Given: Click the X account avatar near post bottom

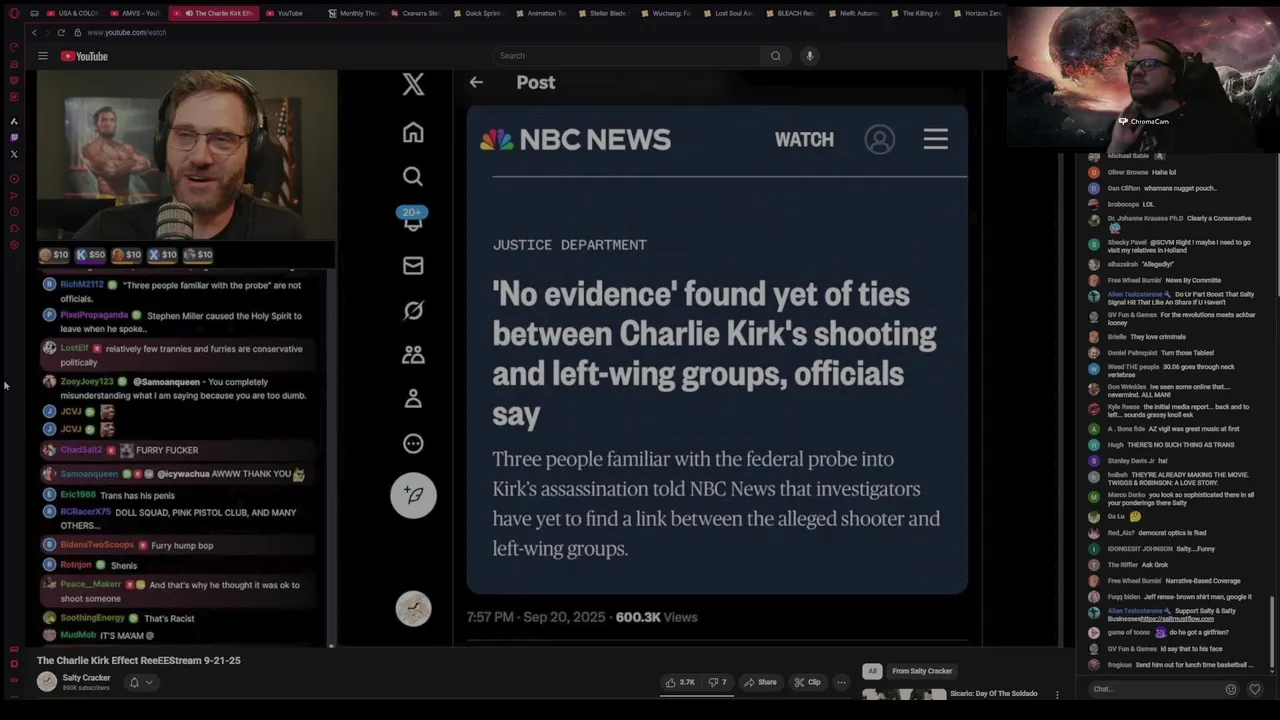Looking at the screenshot, I should click(413, 609).
